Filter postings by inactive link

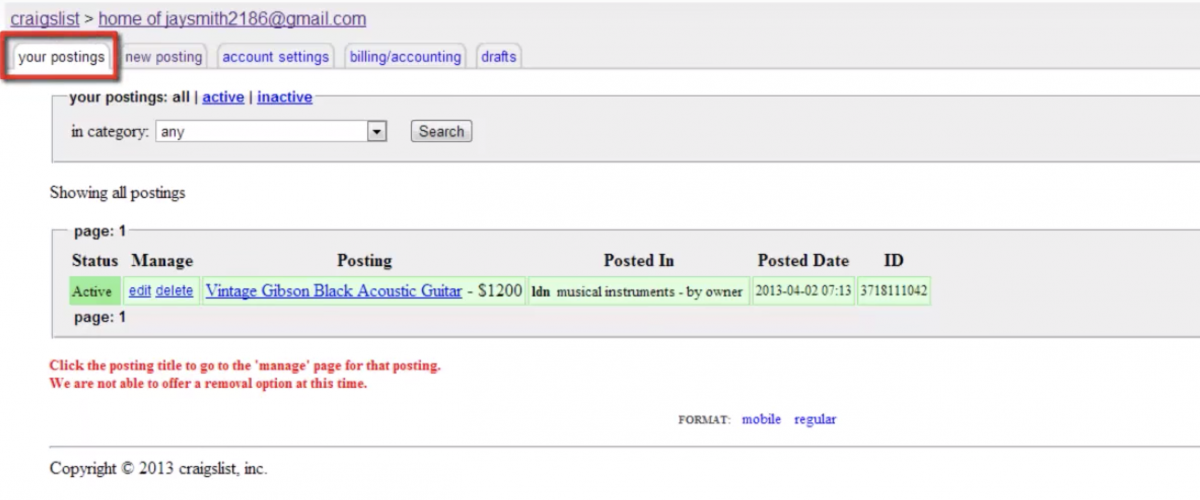pos(285,97)
